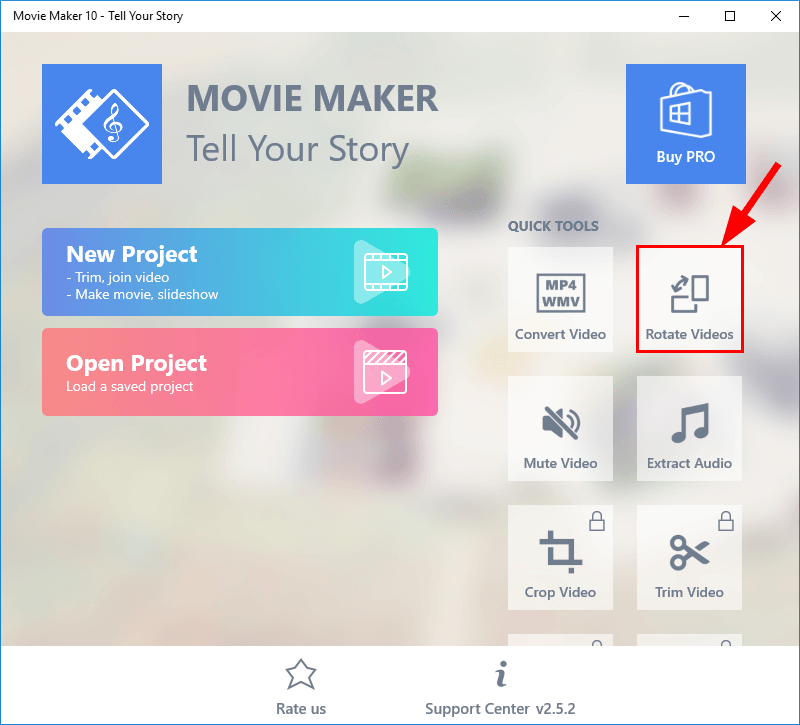Viewport: 800px width, 725px height.
Task: Select the Extract Audio tool
Action: pyautogui.click(x=689, y=429)
